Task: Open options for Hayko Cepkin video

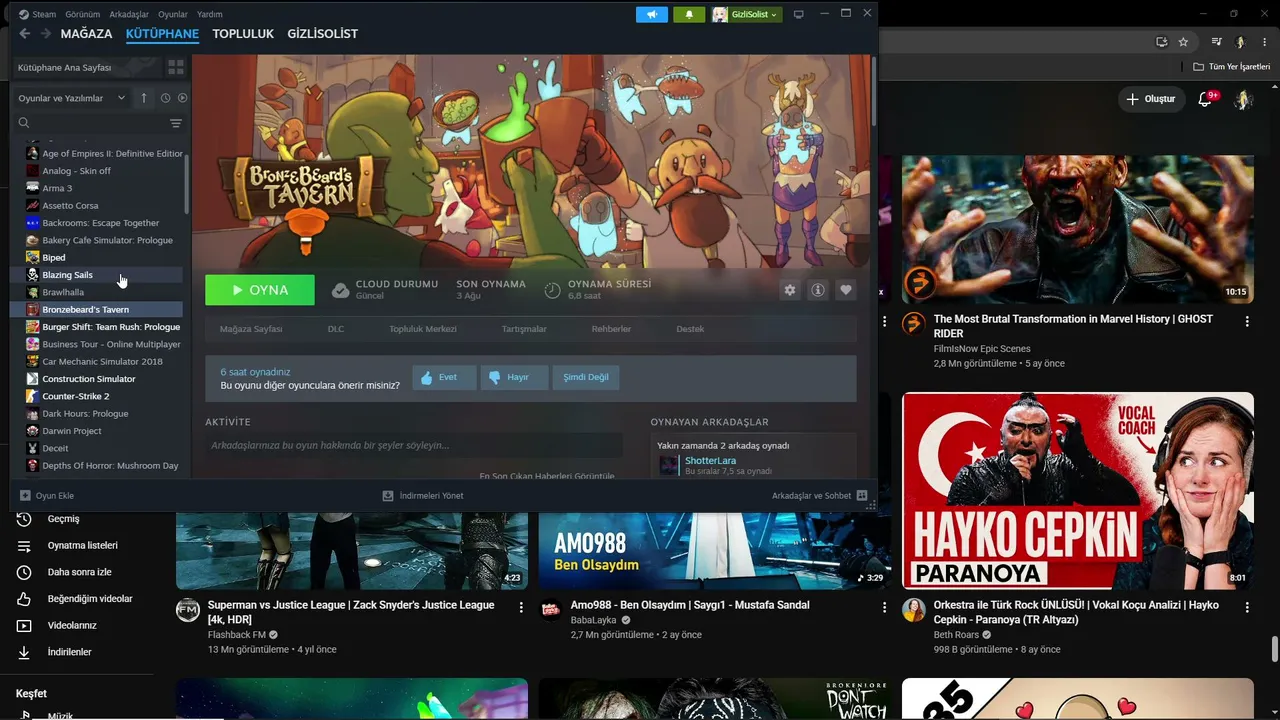Action: (1247, 608)
